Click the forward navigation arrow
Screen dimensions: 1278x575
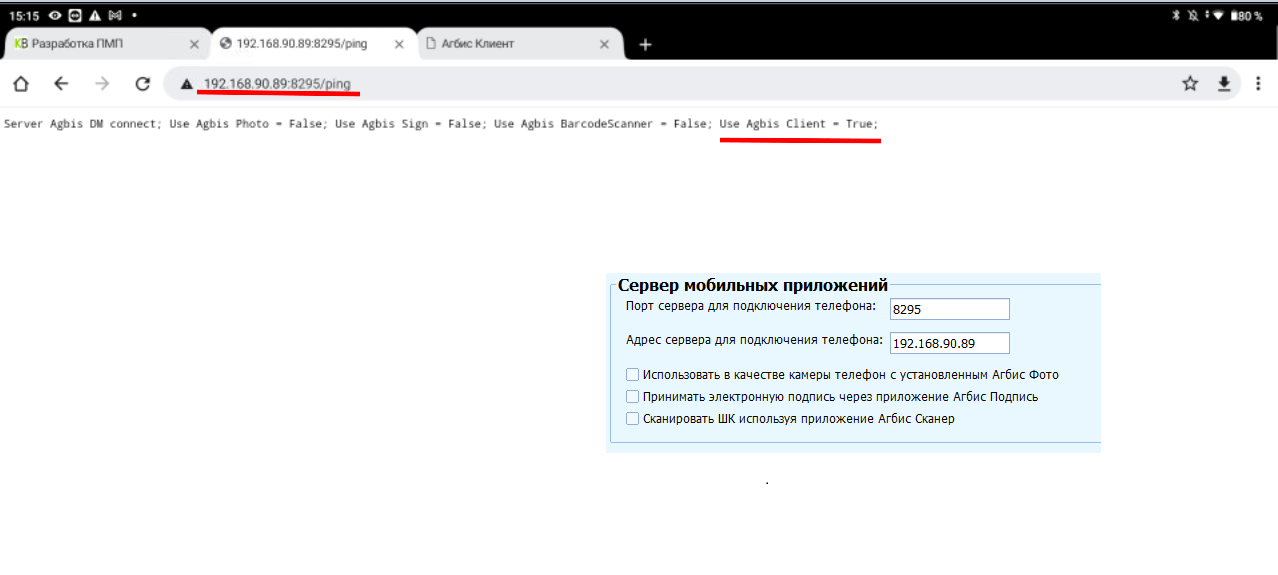pyautogui.click(x=102, y=84)
